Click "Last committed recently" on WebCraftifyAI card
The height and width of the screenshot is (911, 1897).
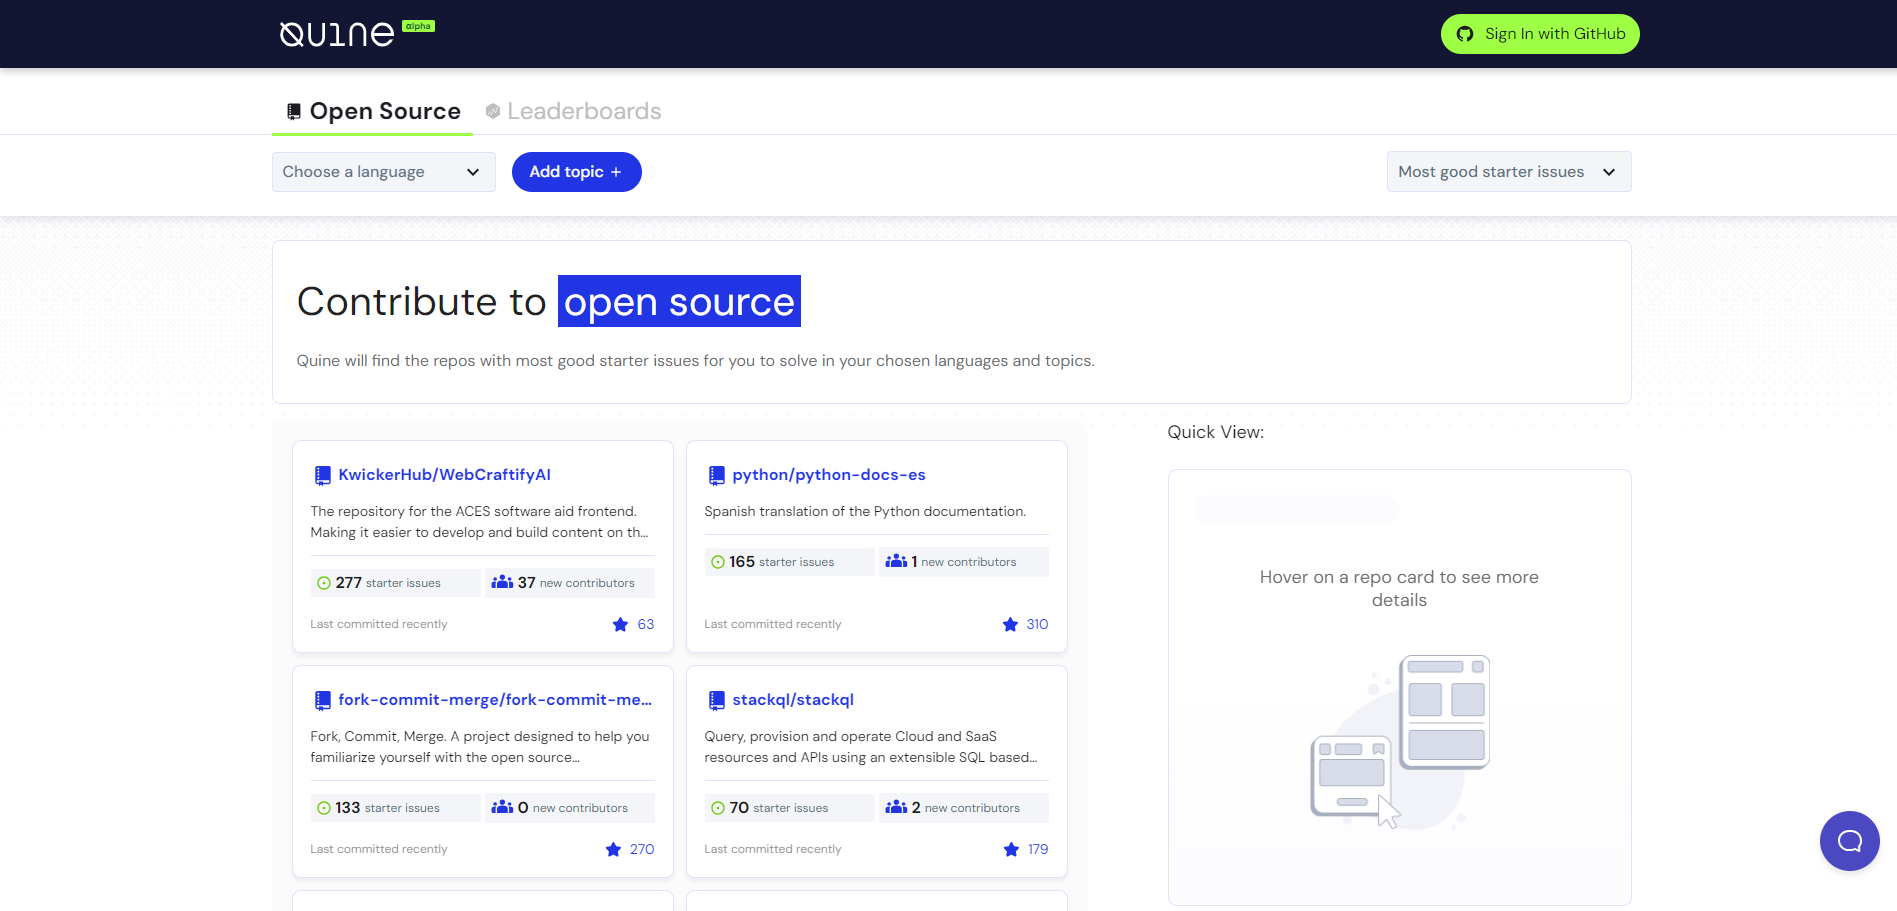(379, 625)
